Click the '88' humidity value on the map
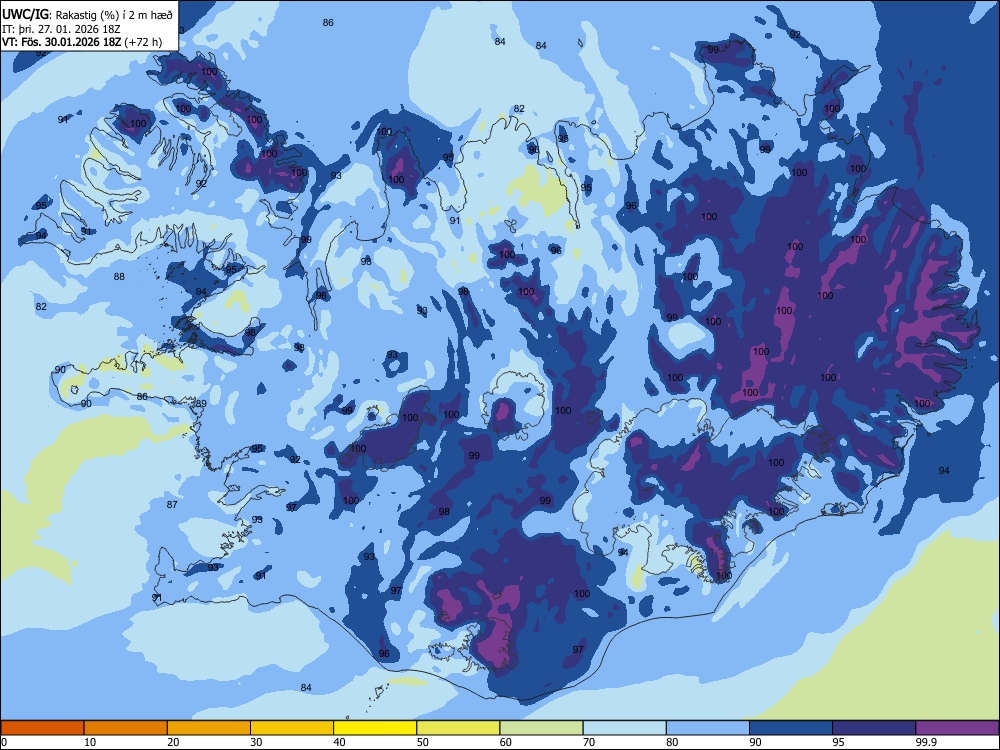The image size is (1000, 750). pos(119,277)
